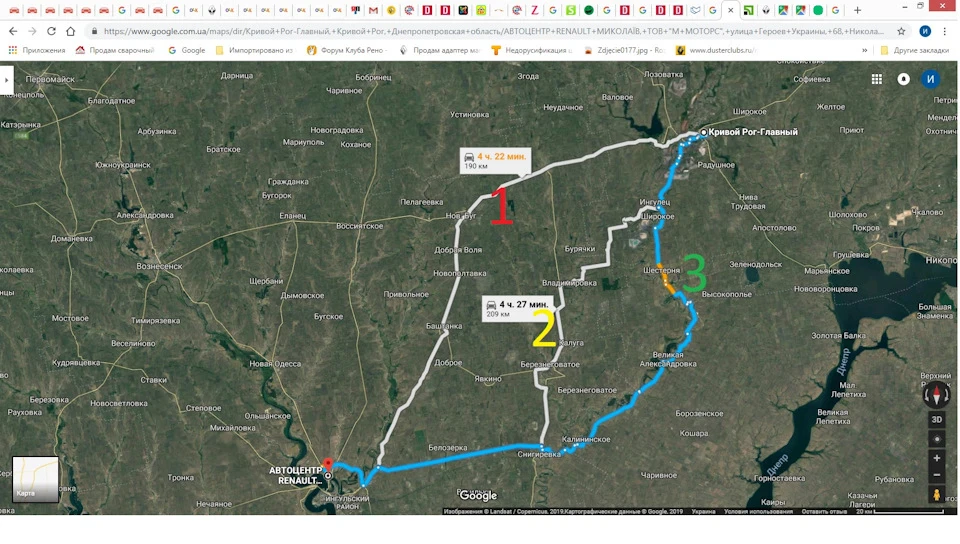
Task: Open www.dusterclubs.ru bookmark
Action: (x=716, y=50)
